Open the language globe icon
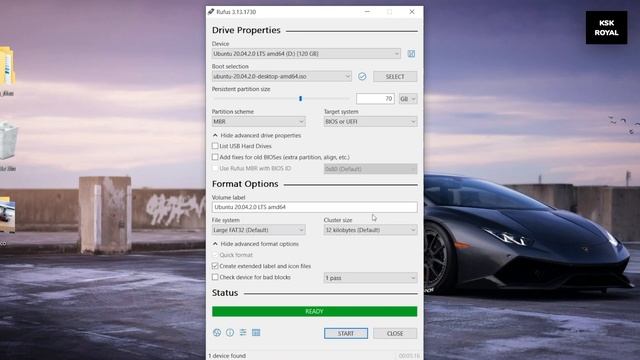The image size is (640, 360). point(217,333)
